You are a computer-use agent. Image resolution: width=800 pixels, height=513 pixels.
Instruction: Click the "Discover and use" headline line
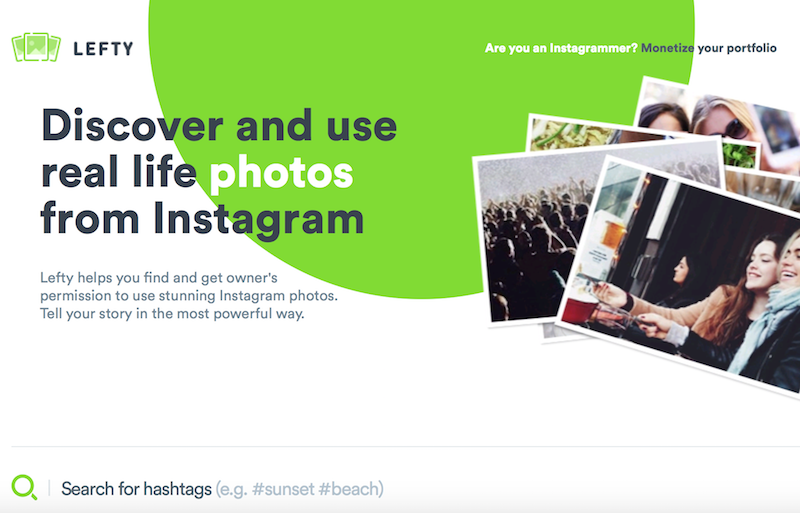(x=219, y=126)
